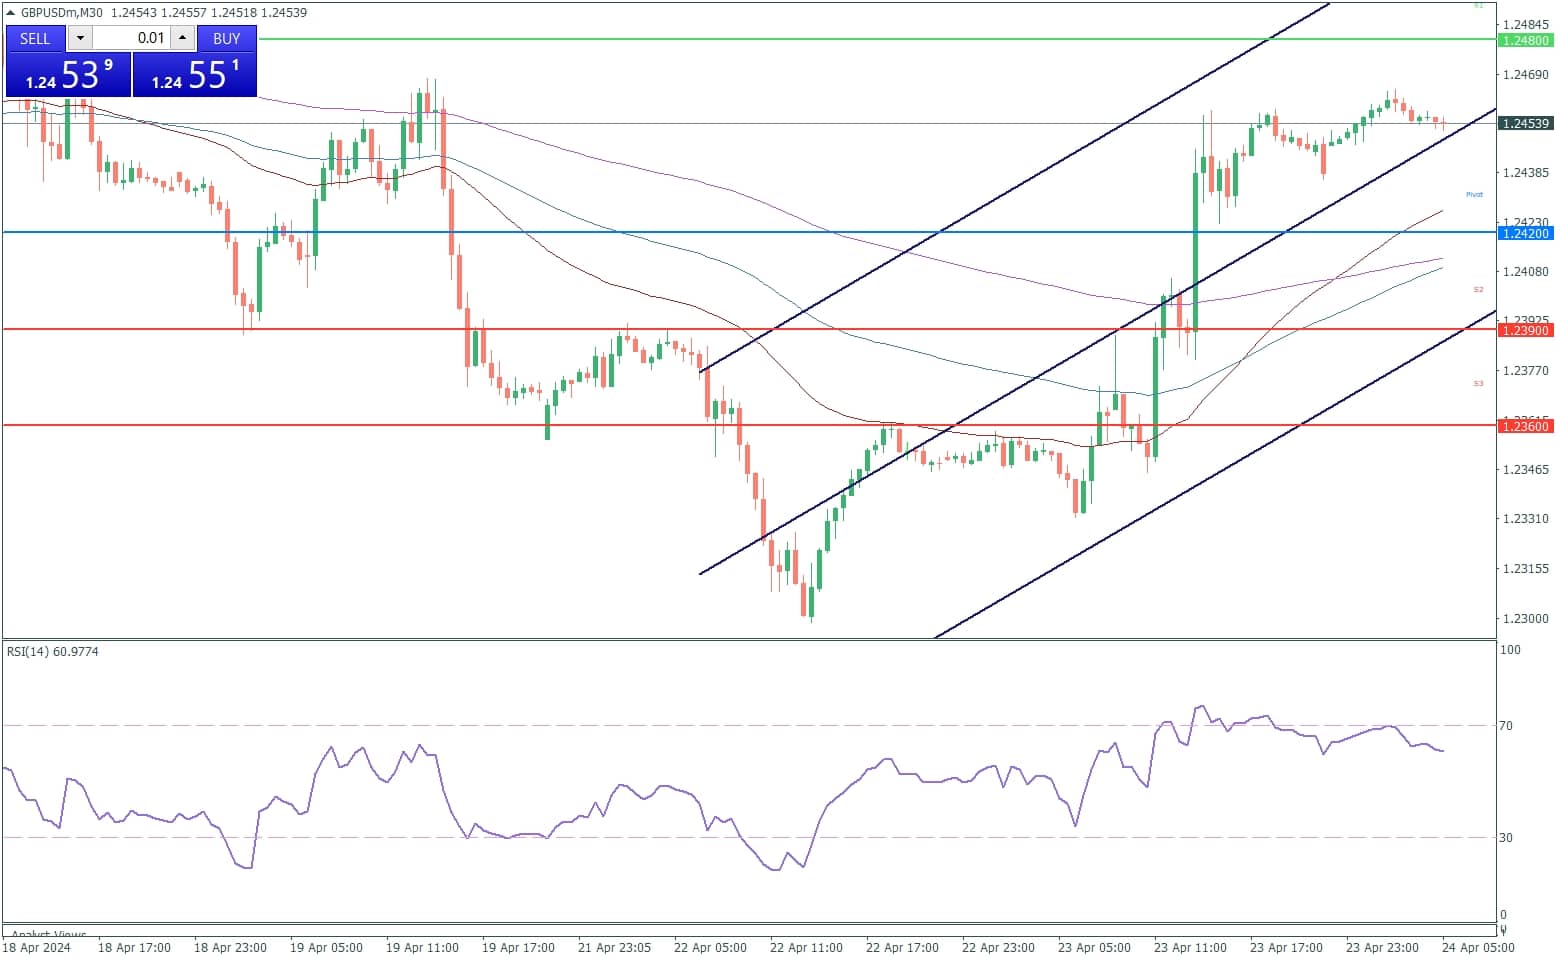
Task: Click the 22 Apr 23:00 time label
Action: (998, 947)
